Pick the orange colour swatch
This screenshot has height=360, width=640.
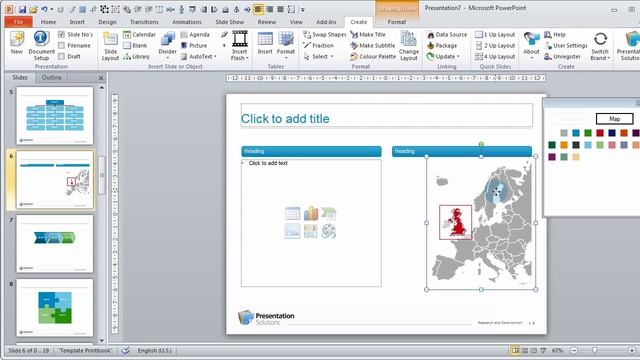point(564,145)
